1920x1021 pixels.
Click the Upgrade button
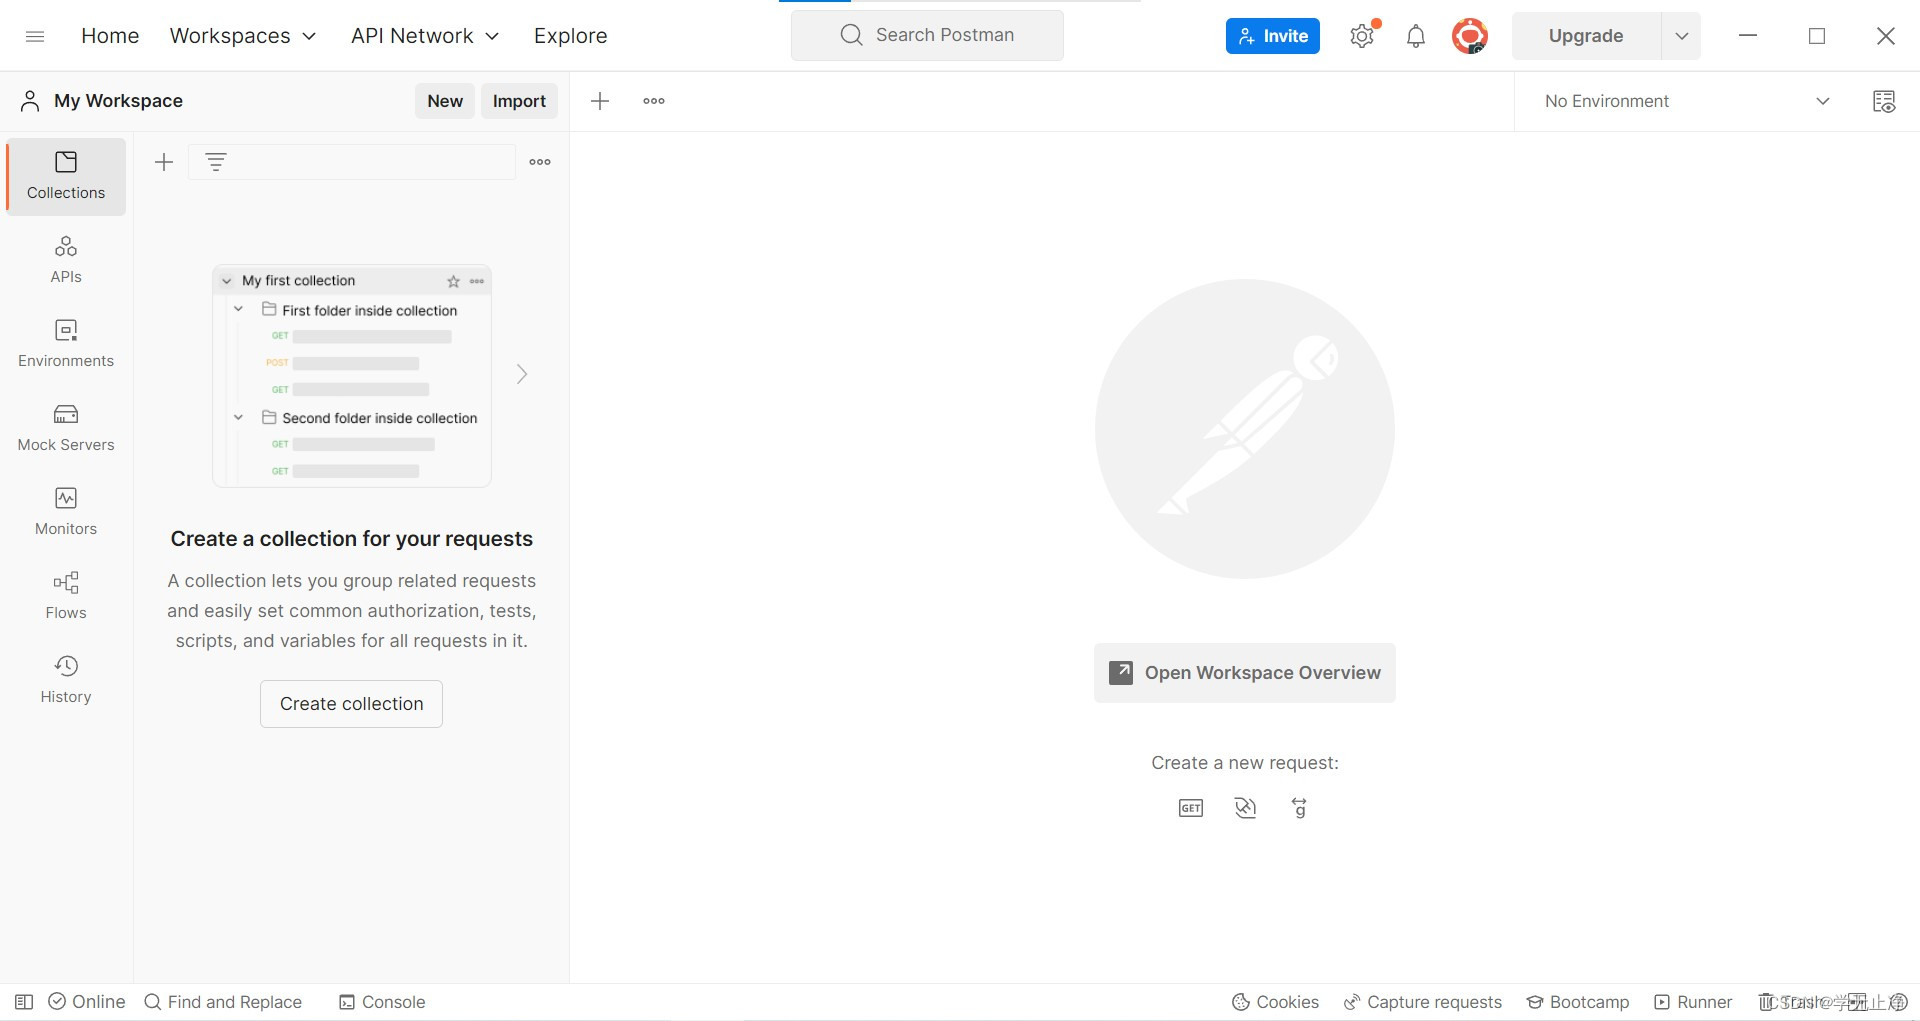[x=1585, y=36]
